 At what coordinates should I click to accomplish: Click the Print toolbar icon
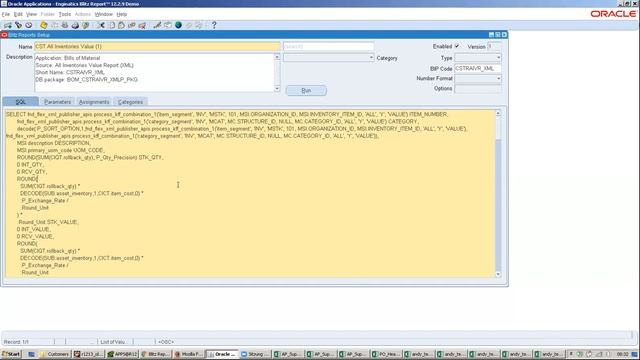click(75, 25)
